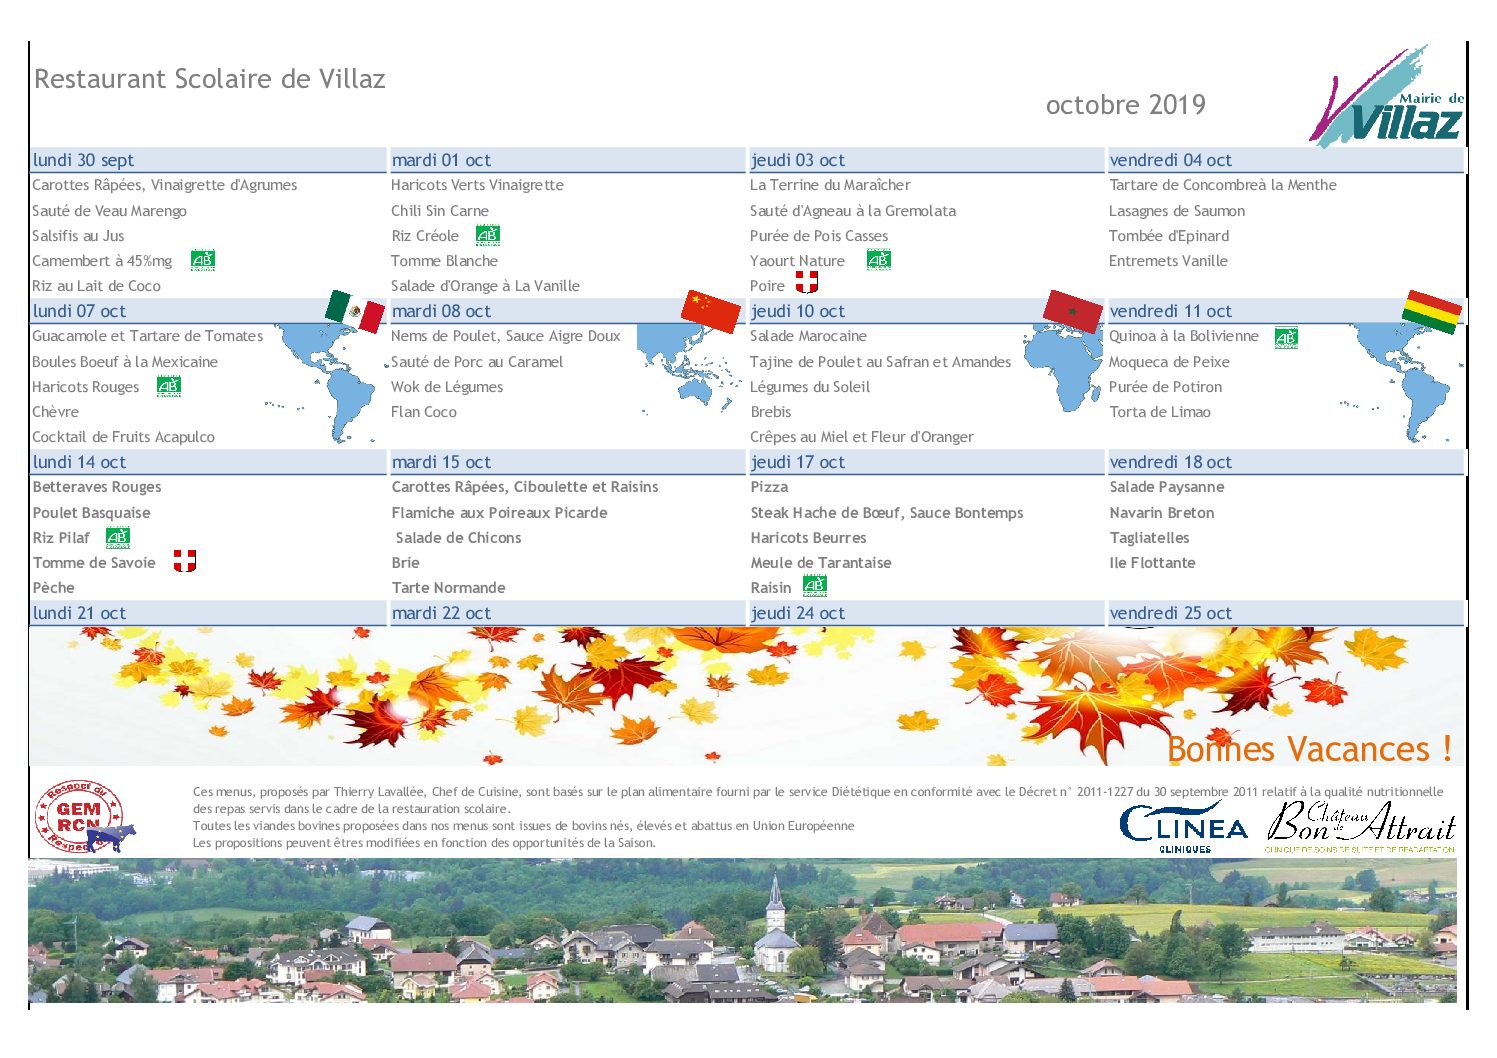Image resolution: width=1497 pixels, height=1058 pixels.
Task: Click the Bonnes Vacances text
Action: point(1310,748)
